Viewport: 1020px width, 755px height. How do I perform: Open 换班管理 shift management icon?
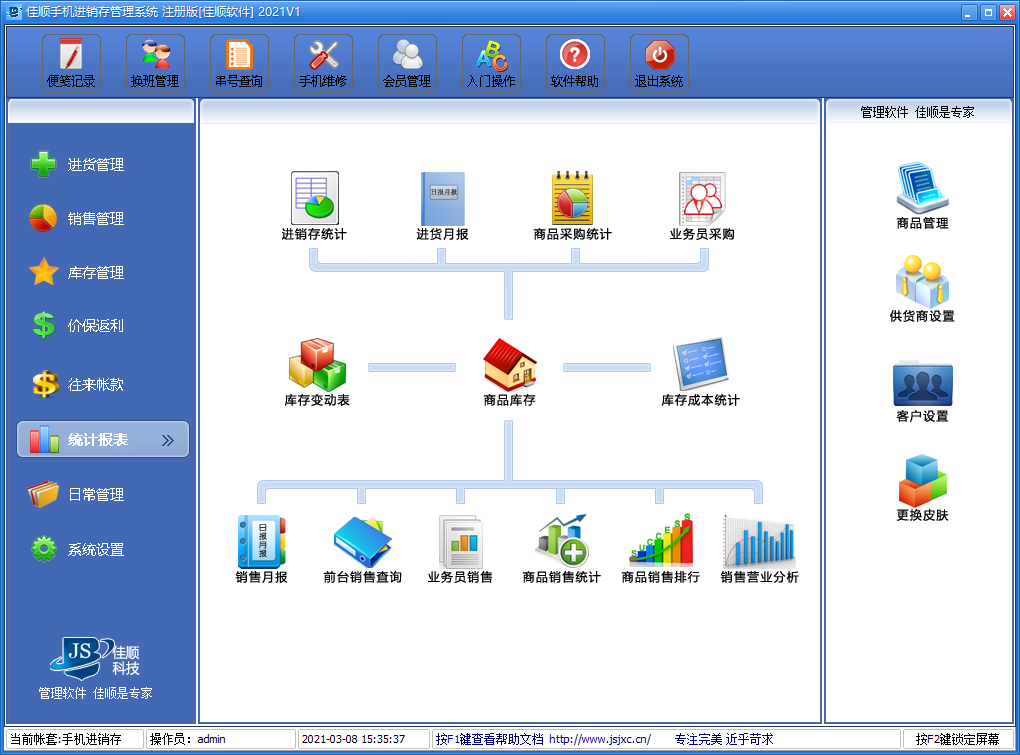pyautogui.click(x=155, y=63)
